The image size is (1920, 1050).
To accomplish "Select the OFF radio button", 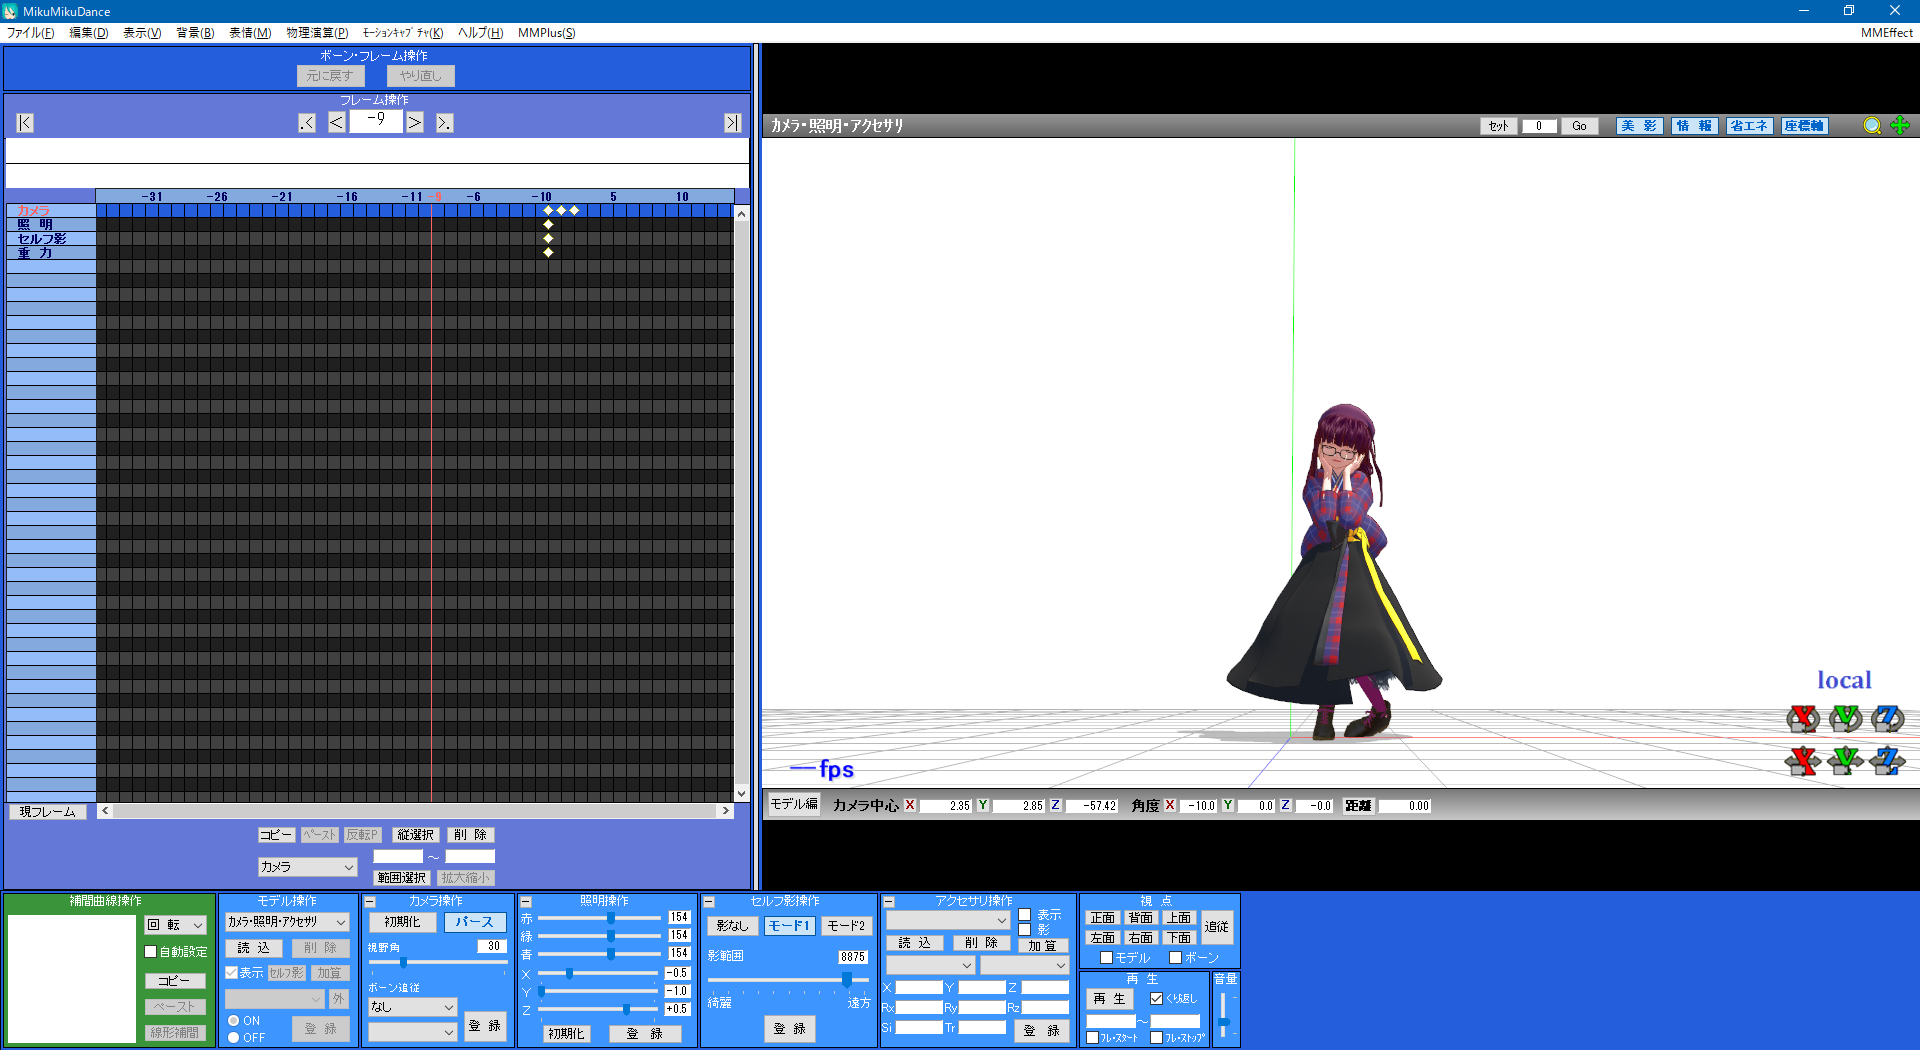I will coord(233,1038).
